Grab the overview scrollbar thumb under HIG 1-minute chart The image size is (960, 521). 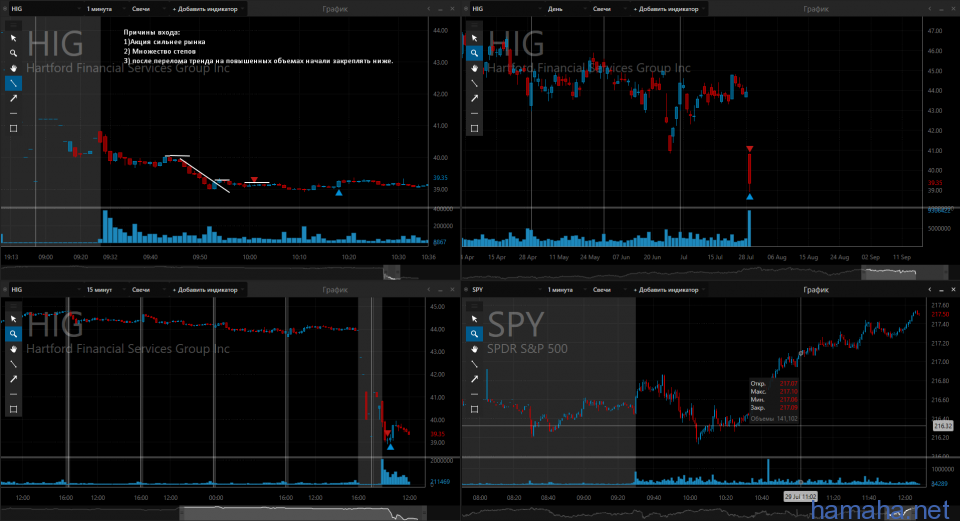[x=392, y=272]
